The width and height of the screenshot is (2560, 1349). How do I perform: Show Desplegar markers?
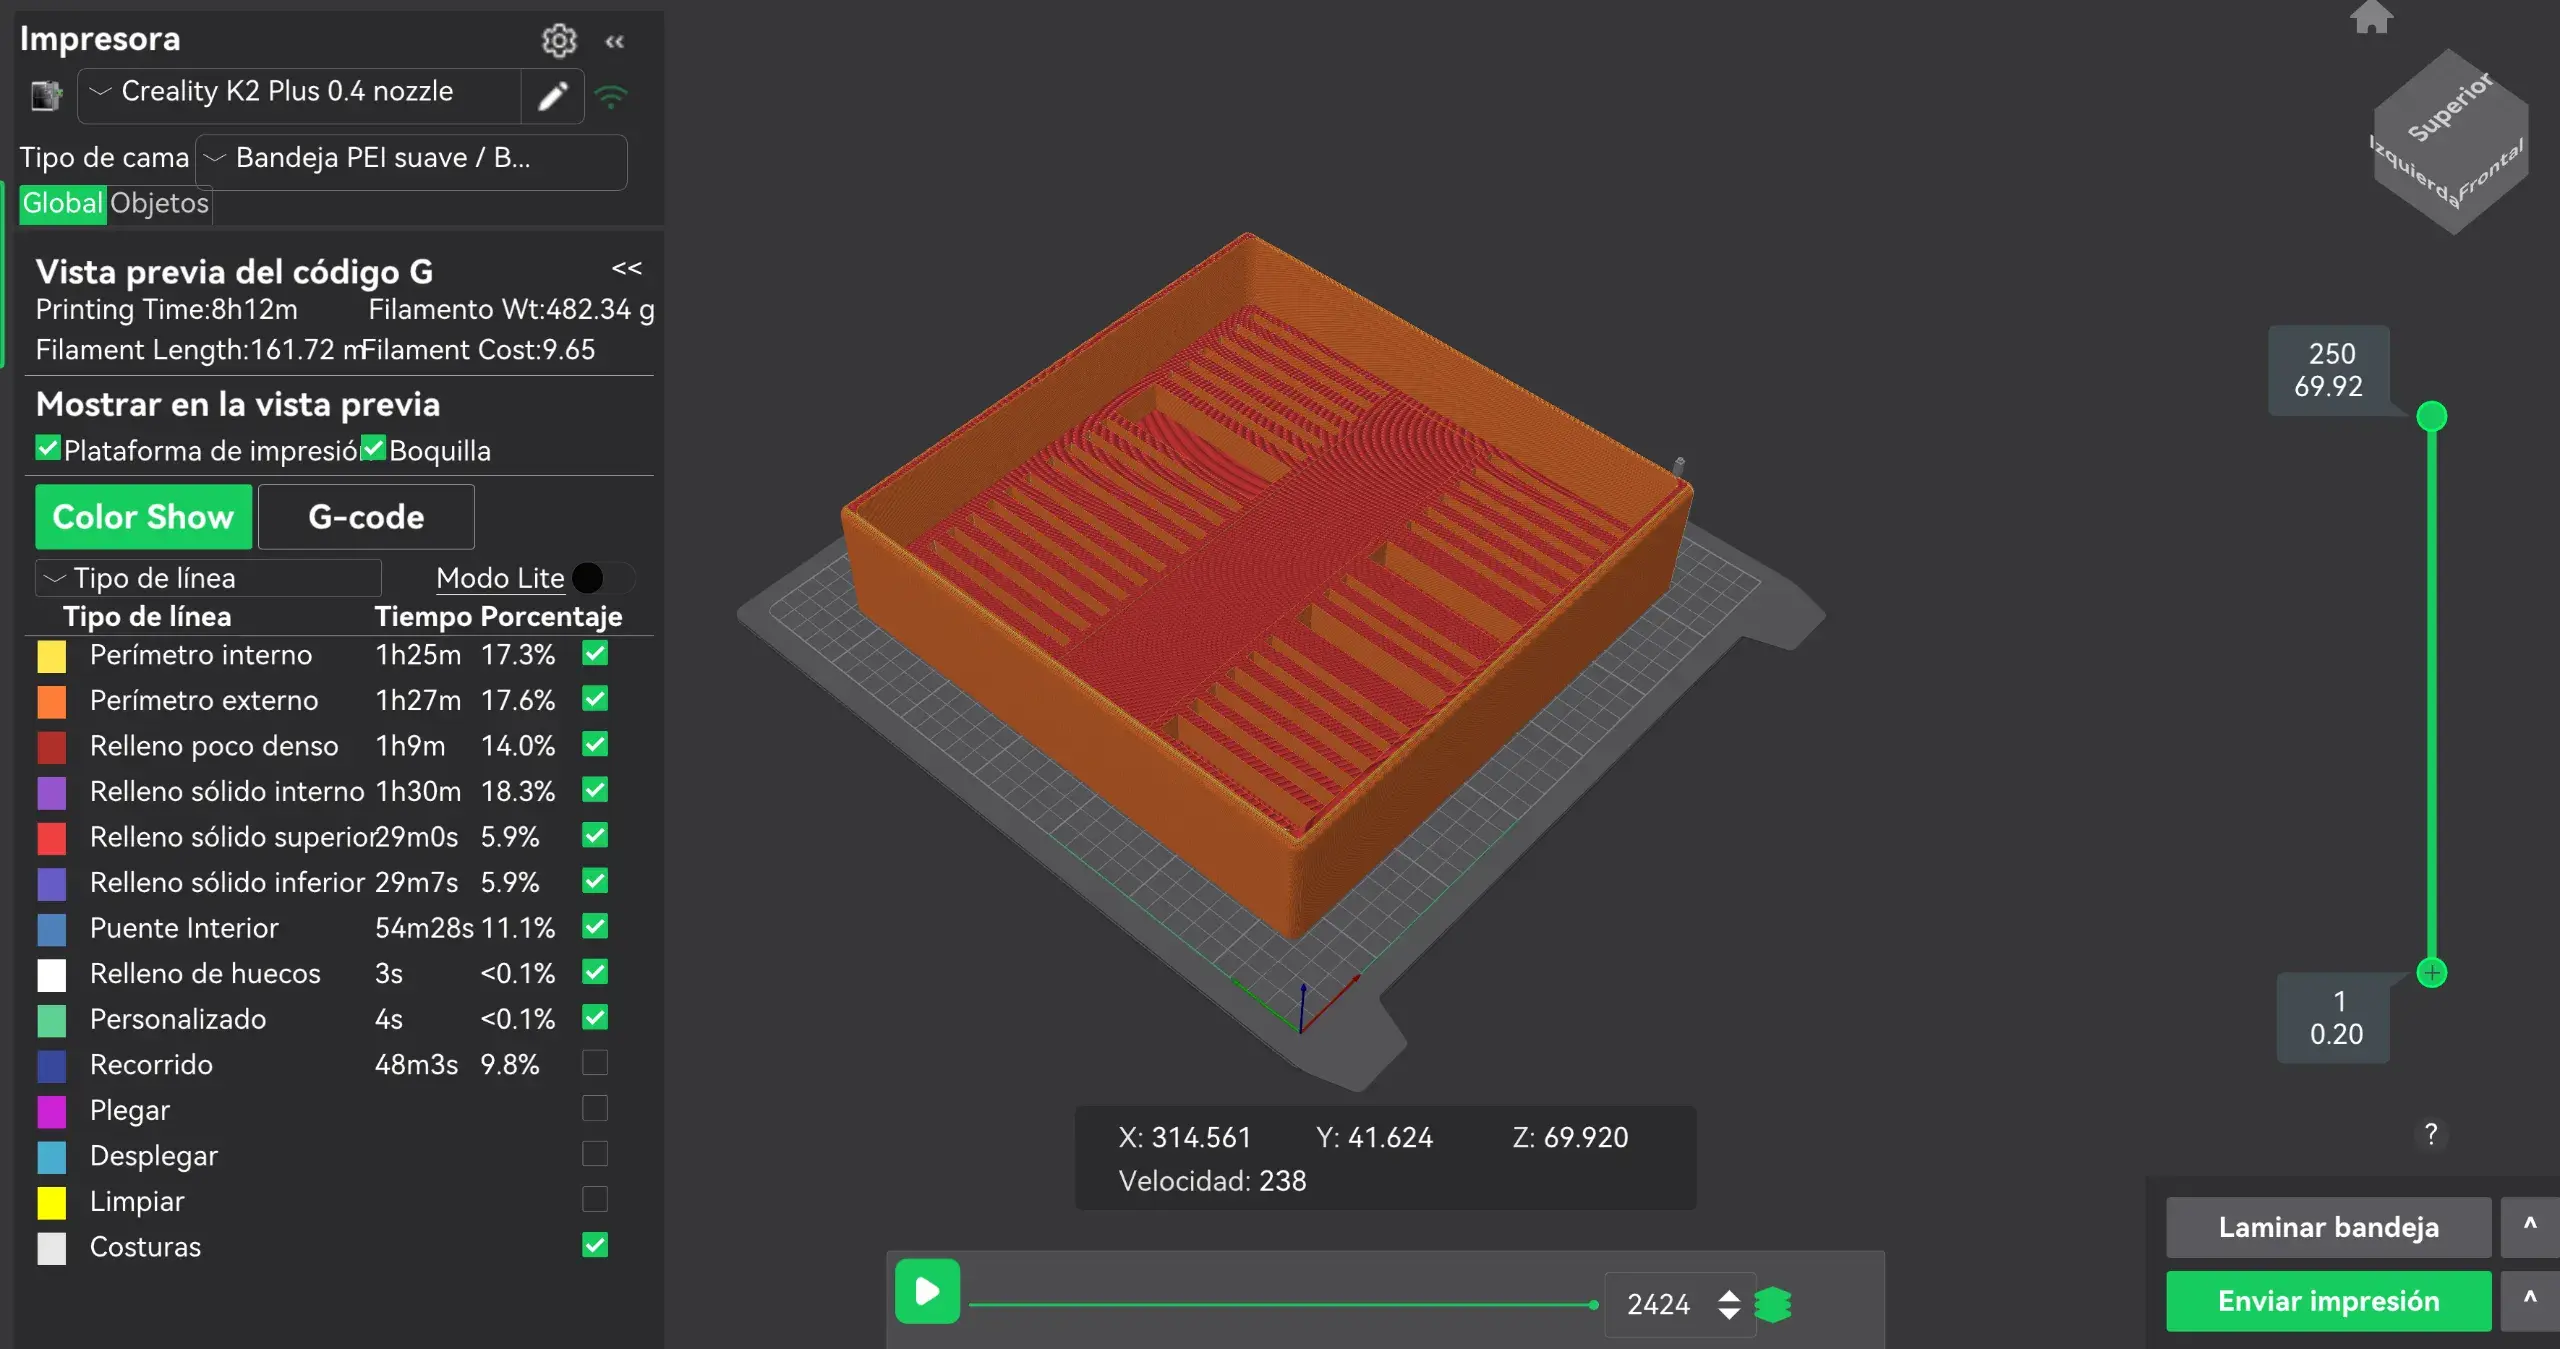click(595, 1154)
